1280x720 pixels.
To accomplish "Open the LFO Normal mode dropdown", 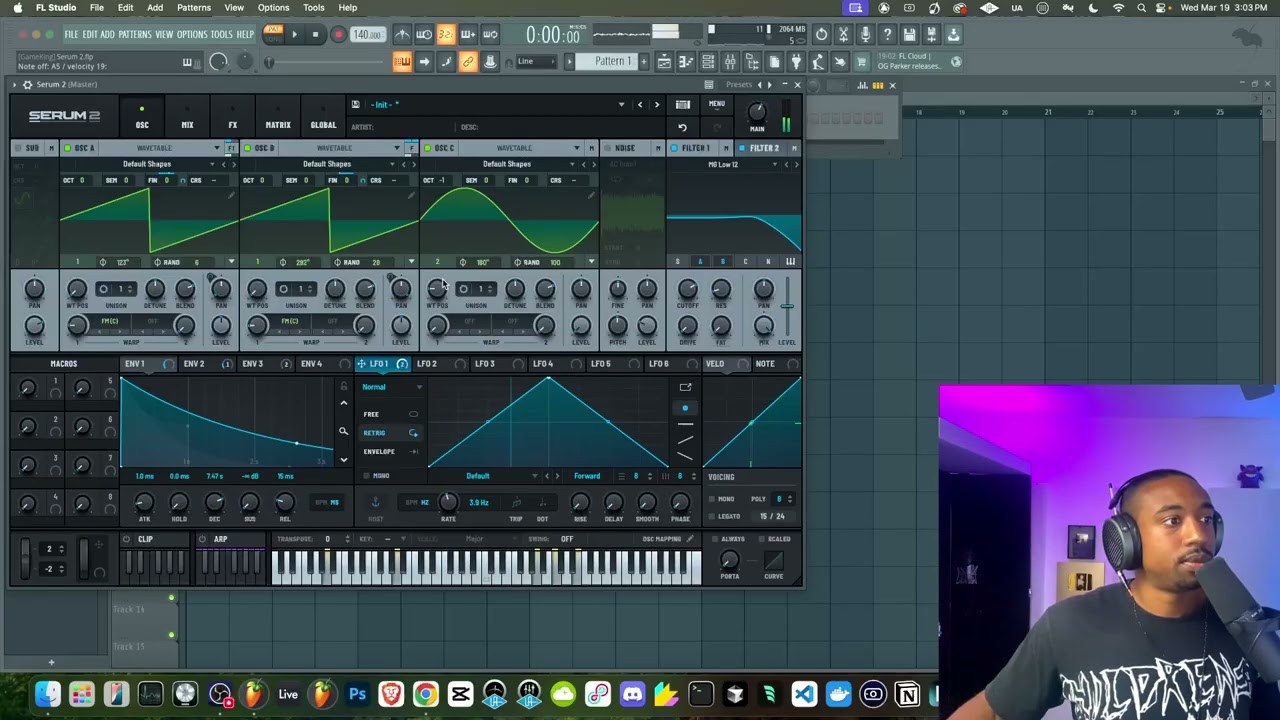I will (x=392, y=387).
